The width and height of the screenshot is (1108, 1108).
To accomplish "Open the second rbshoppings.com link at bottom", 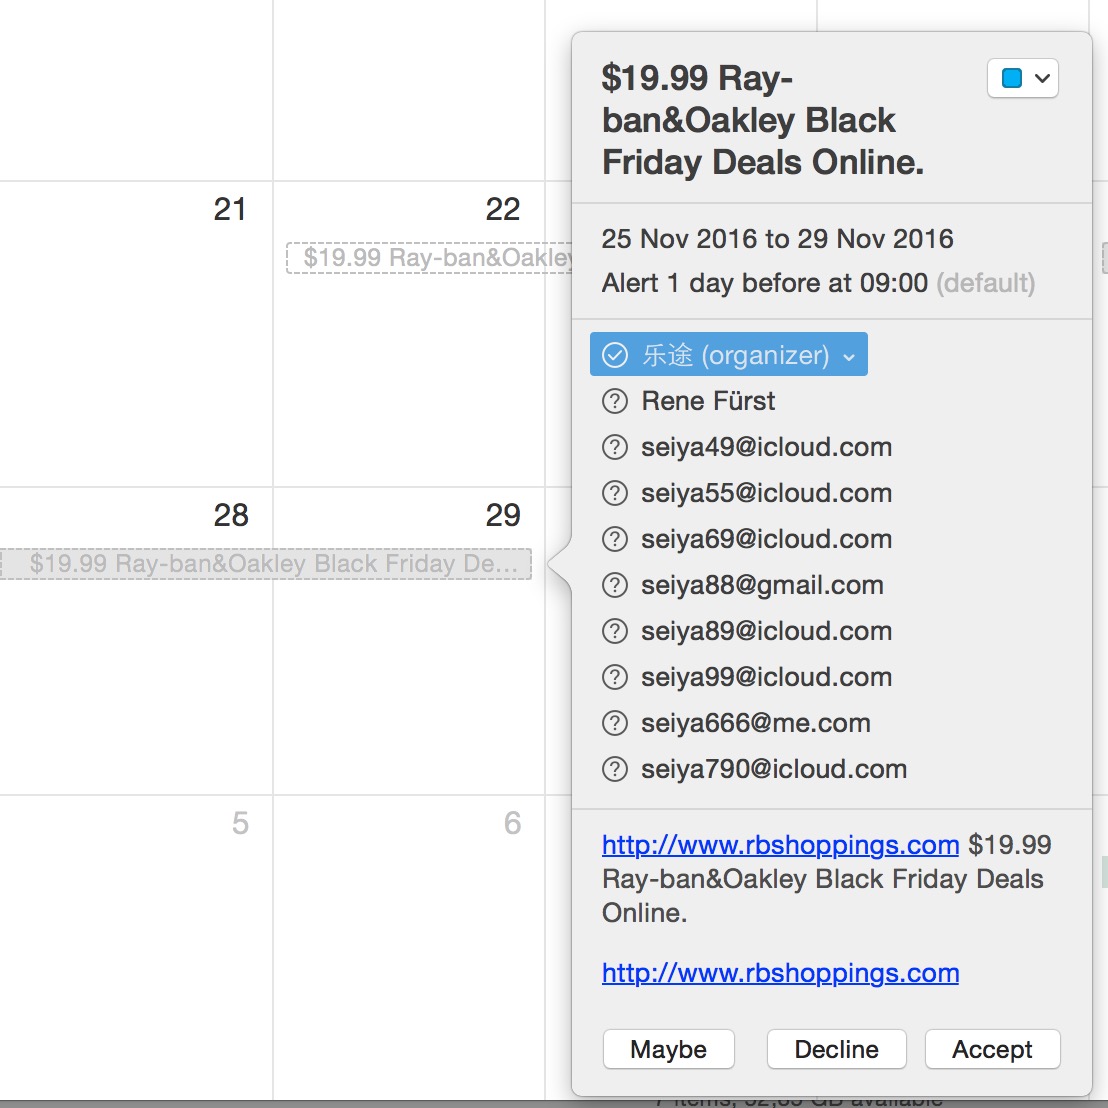I will click(x=780, y=973).
